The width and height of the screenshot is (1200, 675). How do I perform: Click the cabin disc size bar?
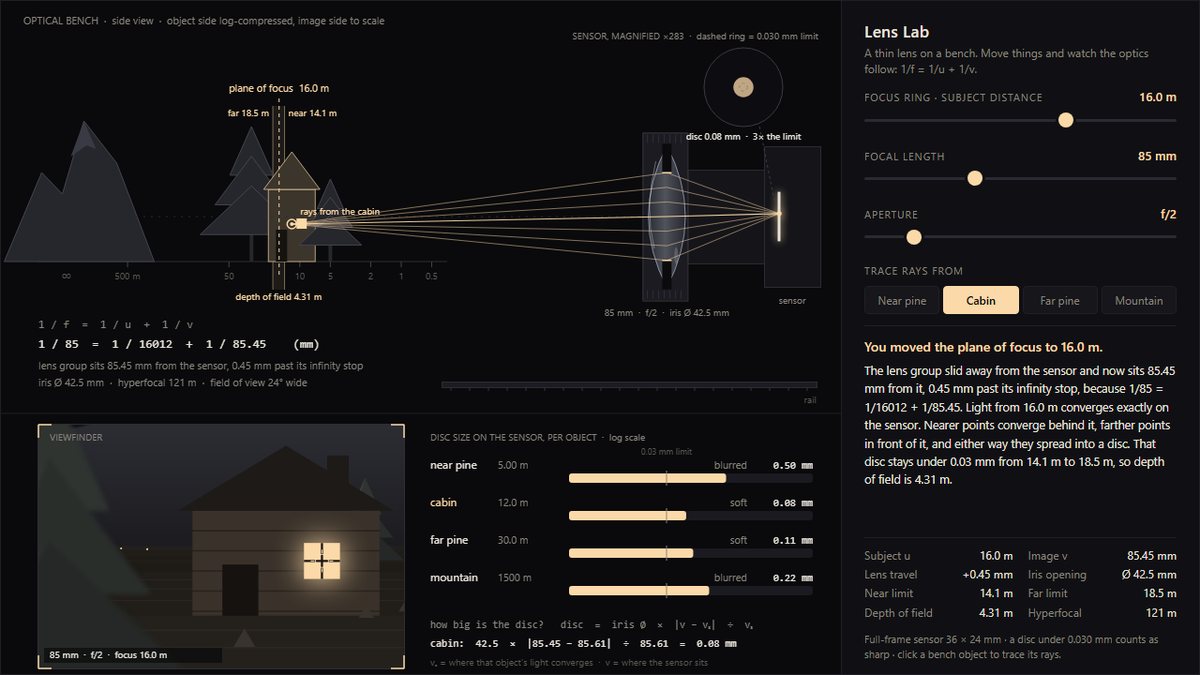tap(690, 516)
